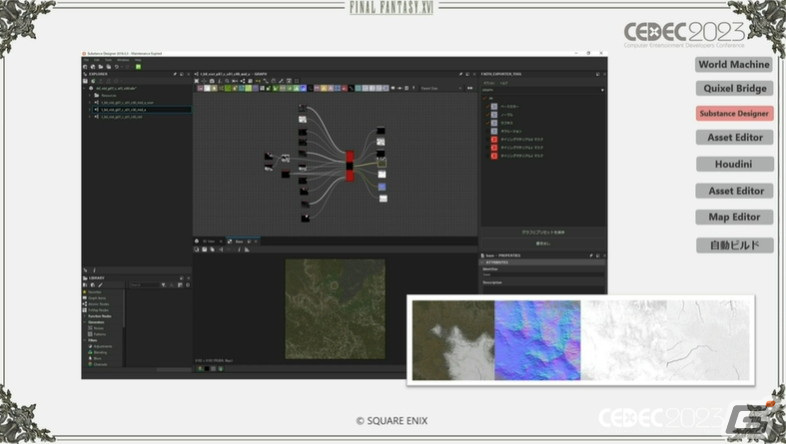
Task: Click the Undo arrow icon
Action: click(116, 67)
